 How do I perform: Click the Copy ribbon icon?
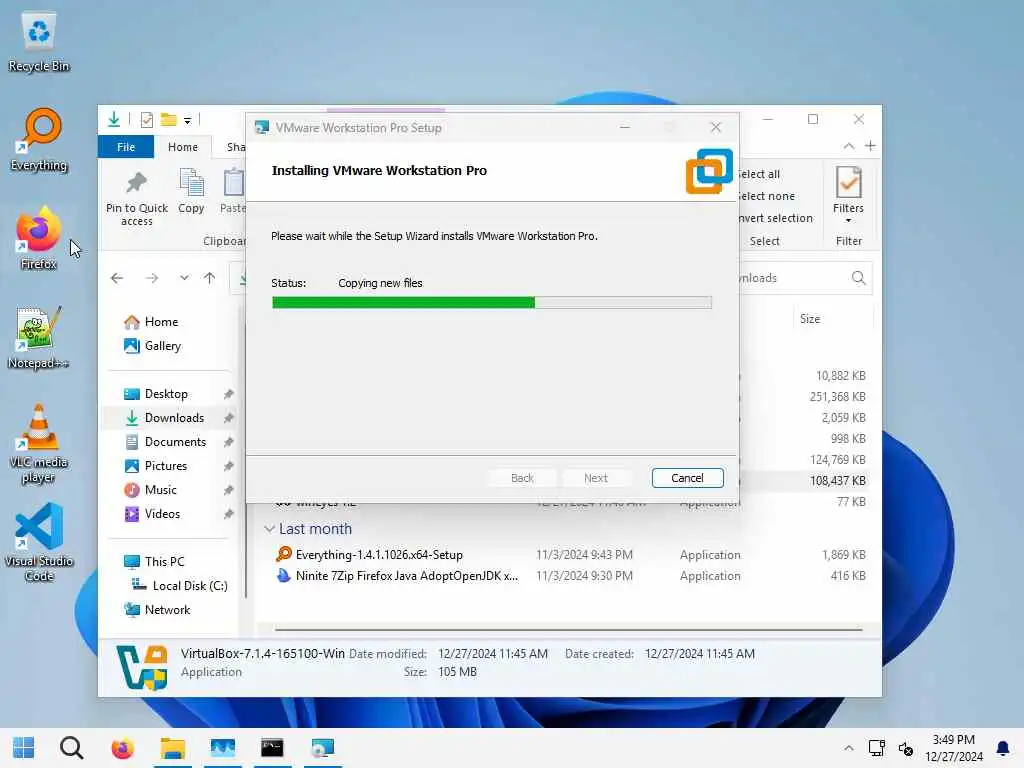coord(191,191)
